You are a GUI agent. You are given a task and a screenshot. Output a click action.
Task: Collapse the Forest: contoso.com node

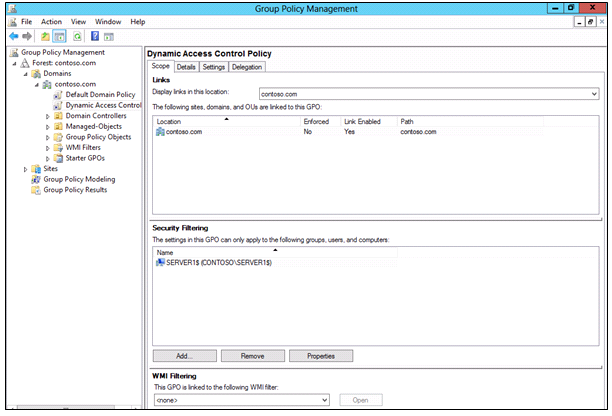(x=14, y=63)
